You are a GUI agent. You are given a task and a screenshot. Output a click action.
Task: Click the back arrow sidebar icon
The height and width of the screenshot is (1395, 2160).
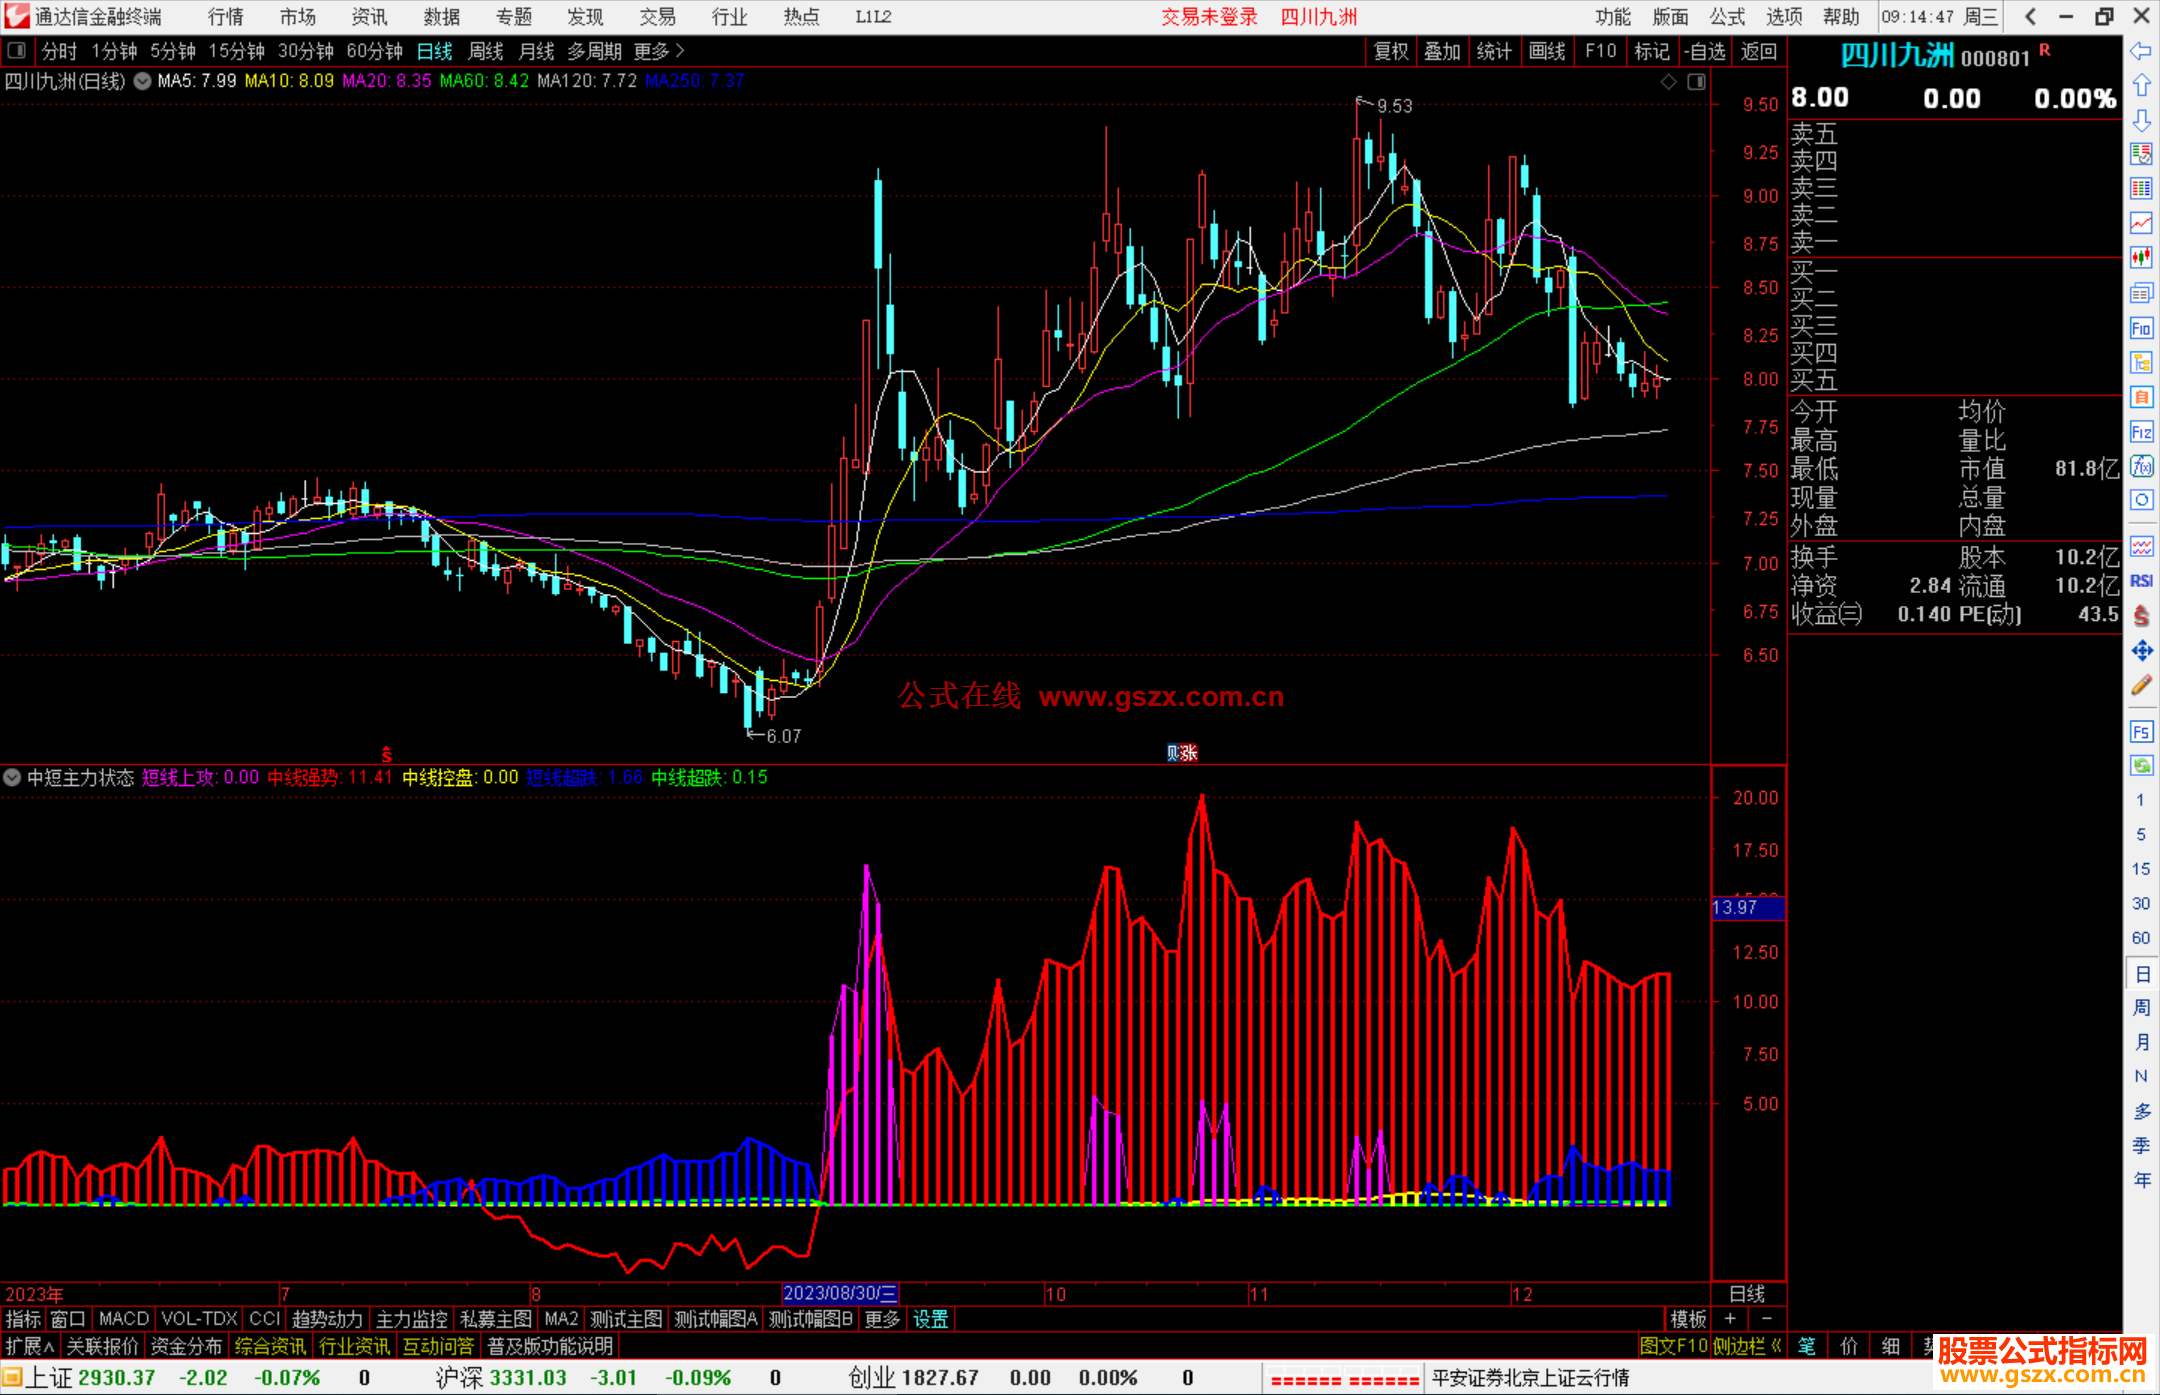tap(2141, 51)
